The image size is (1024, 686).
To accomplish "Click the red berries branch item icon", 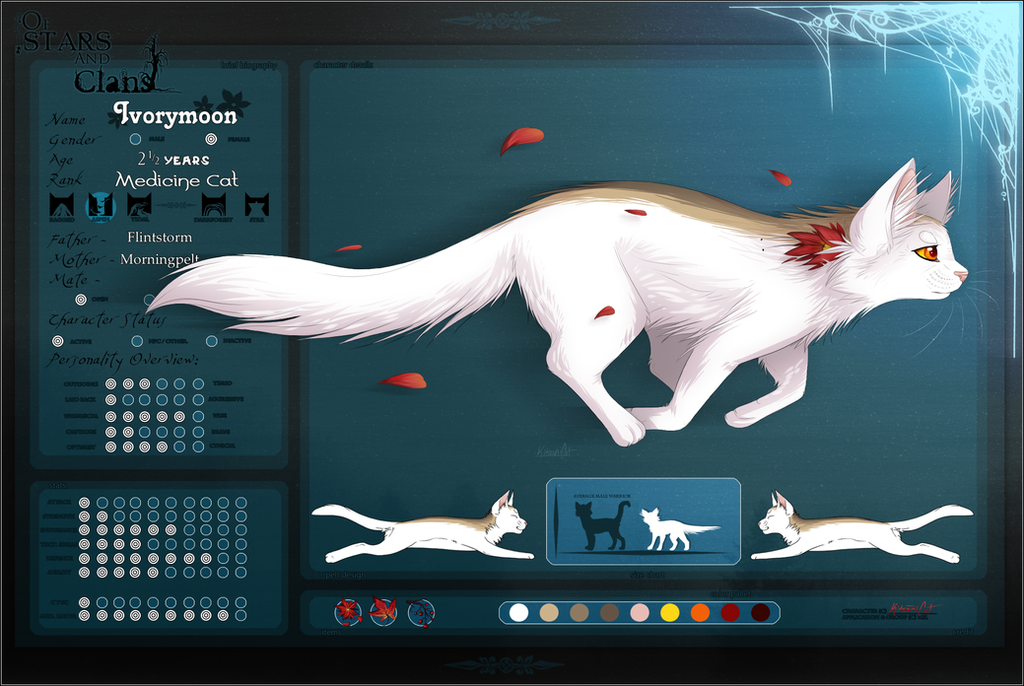I will pos(421,612).
